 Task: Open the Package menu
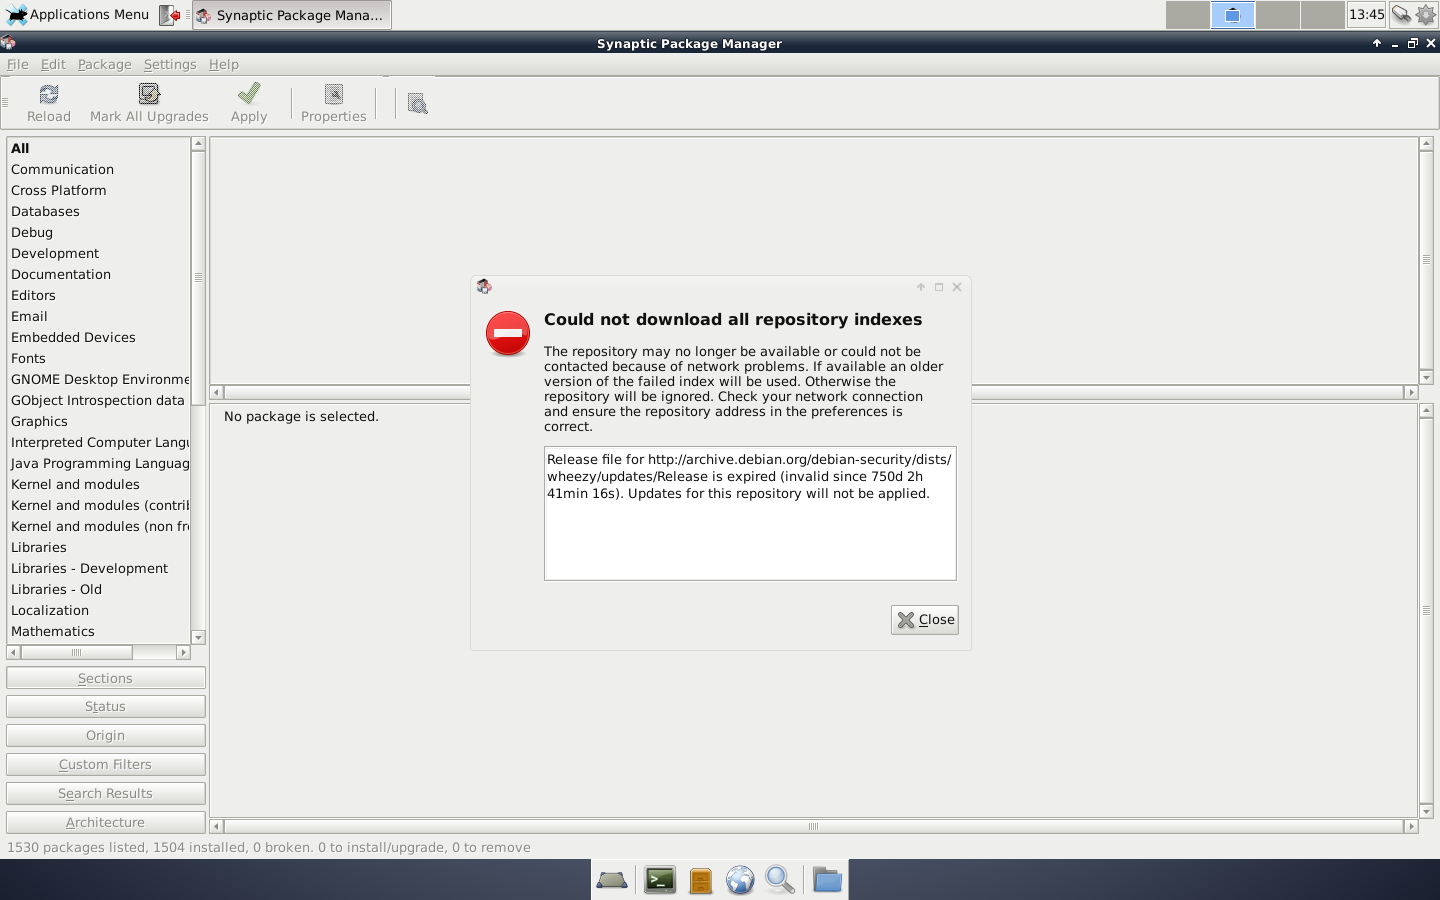pyautogui.click(x=105, y=64)
